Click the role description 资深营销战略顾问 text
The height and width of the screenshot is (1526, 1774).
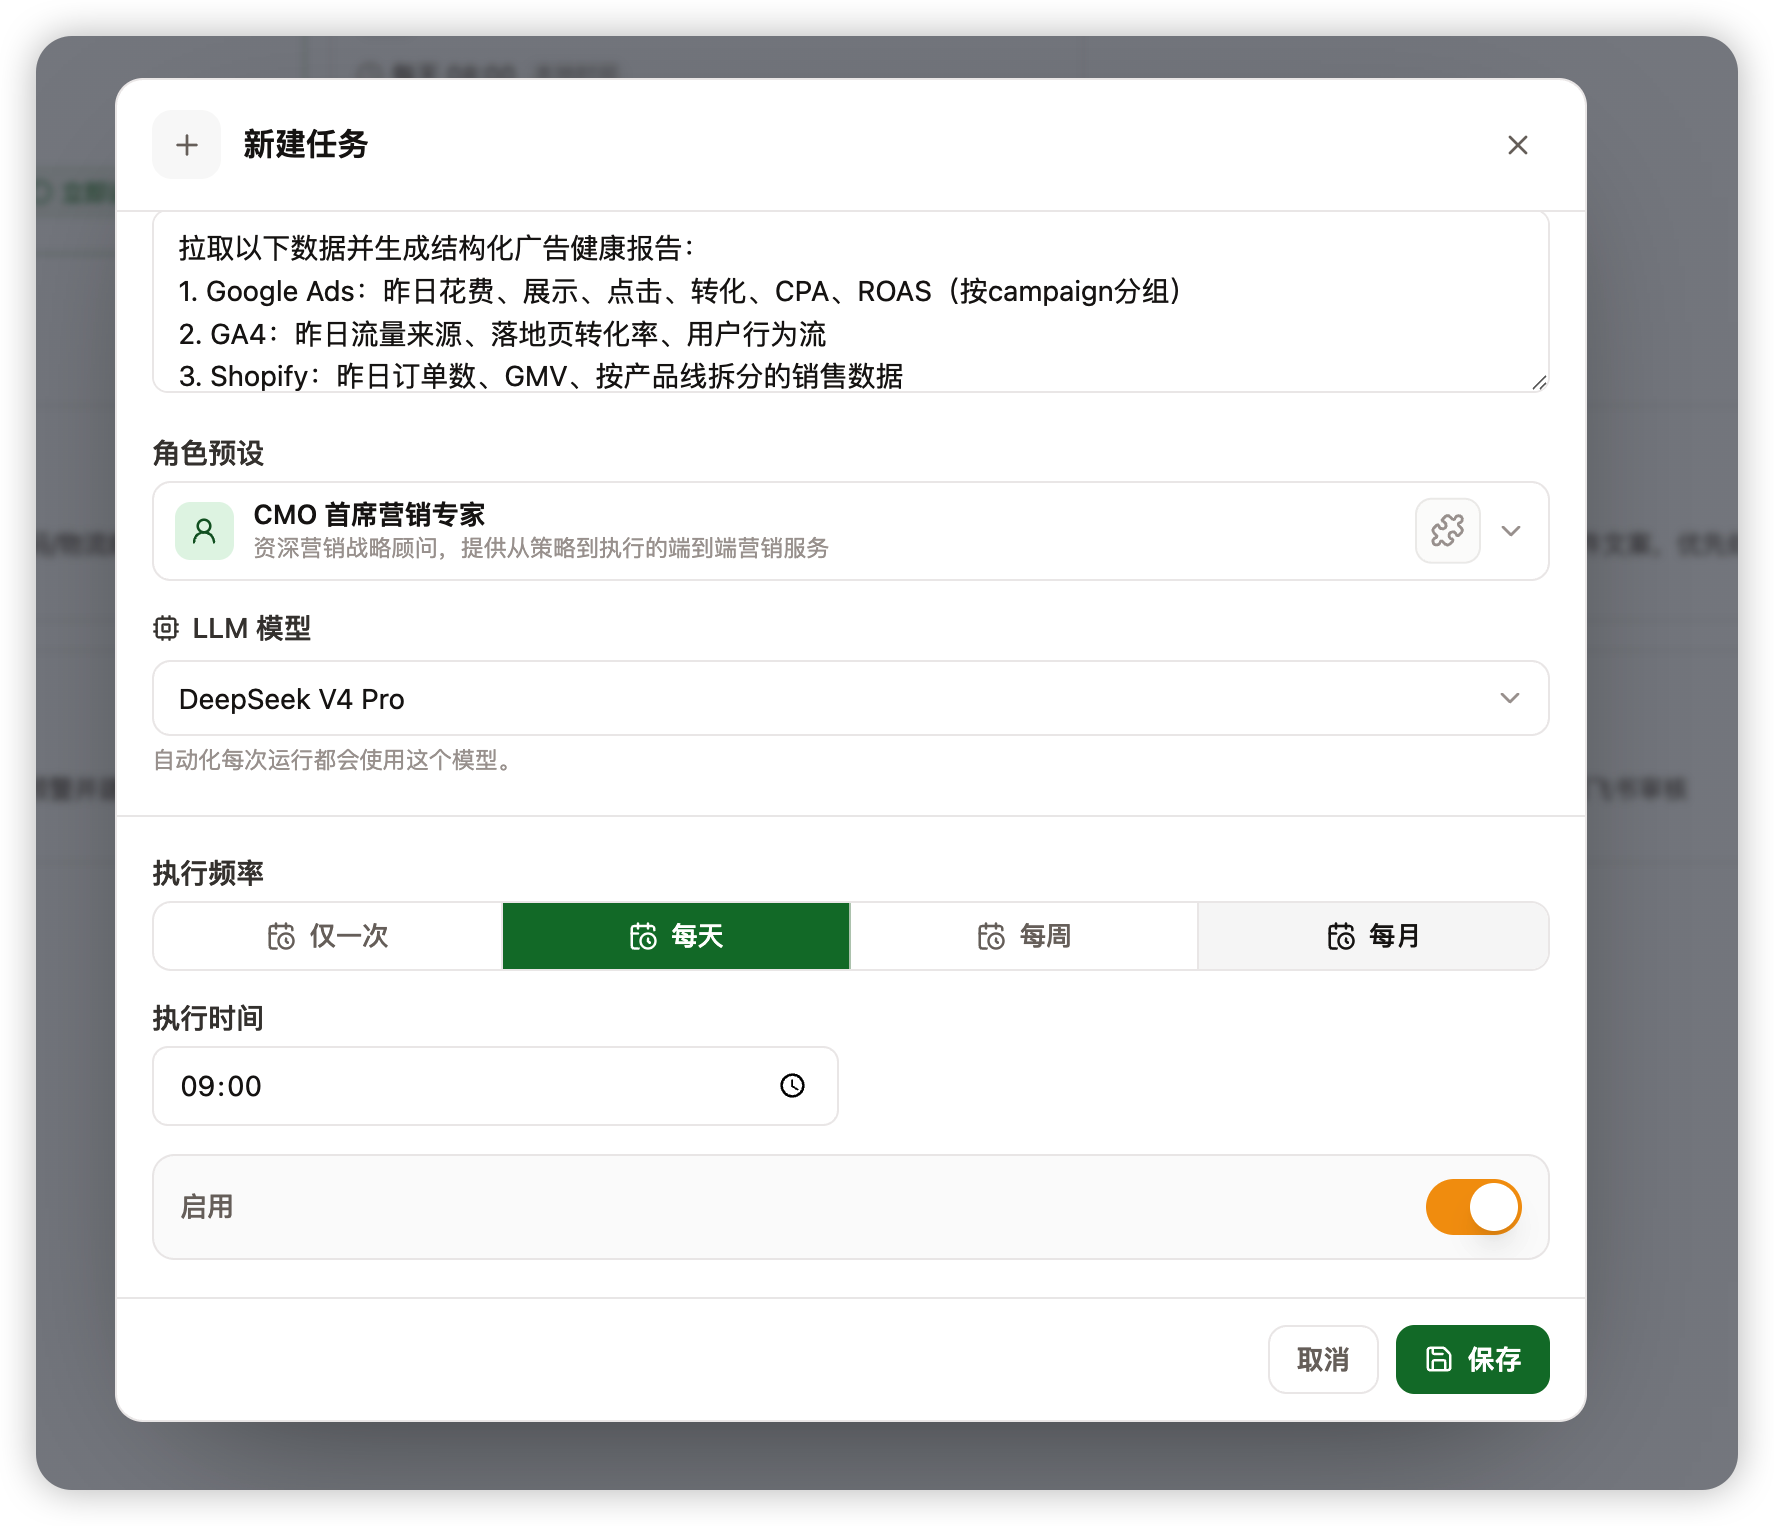coord(541,548)
